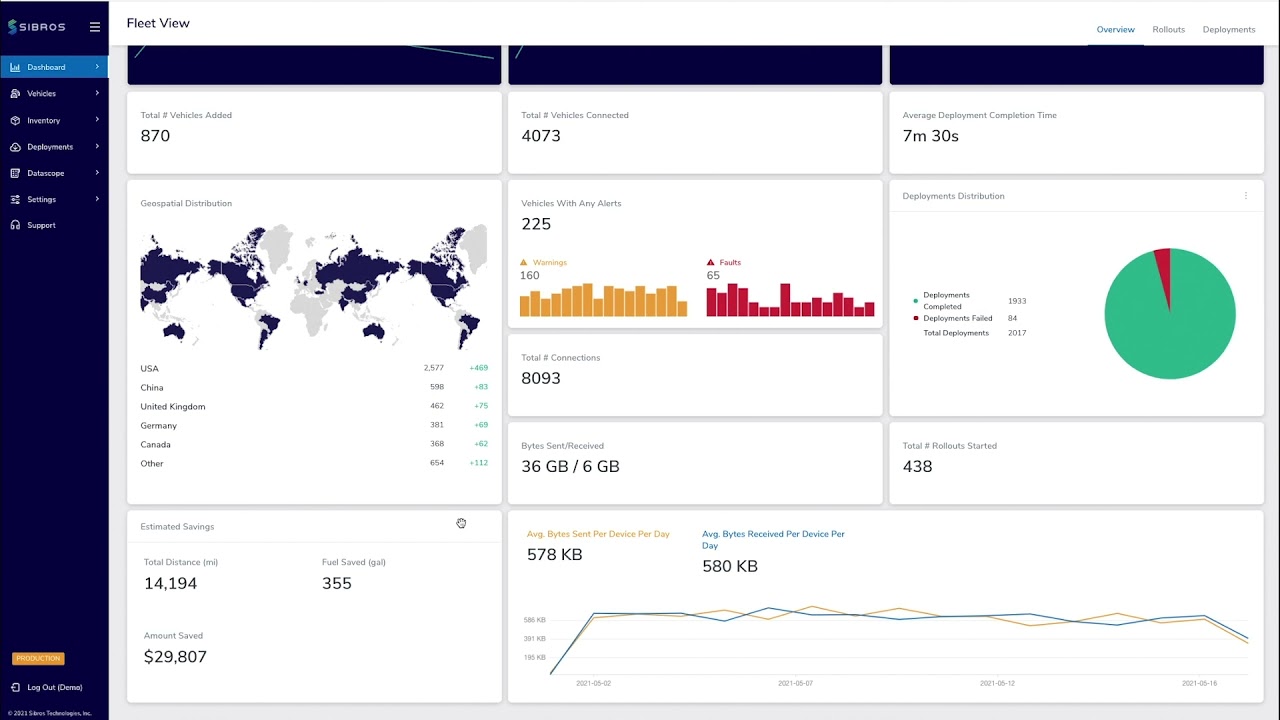Click the red Deployments Failed legend marker
Image resolution: width=1280 pixels, height=720 pixels.
[x=915, y=318]
